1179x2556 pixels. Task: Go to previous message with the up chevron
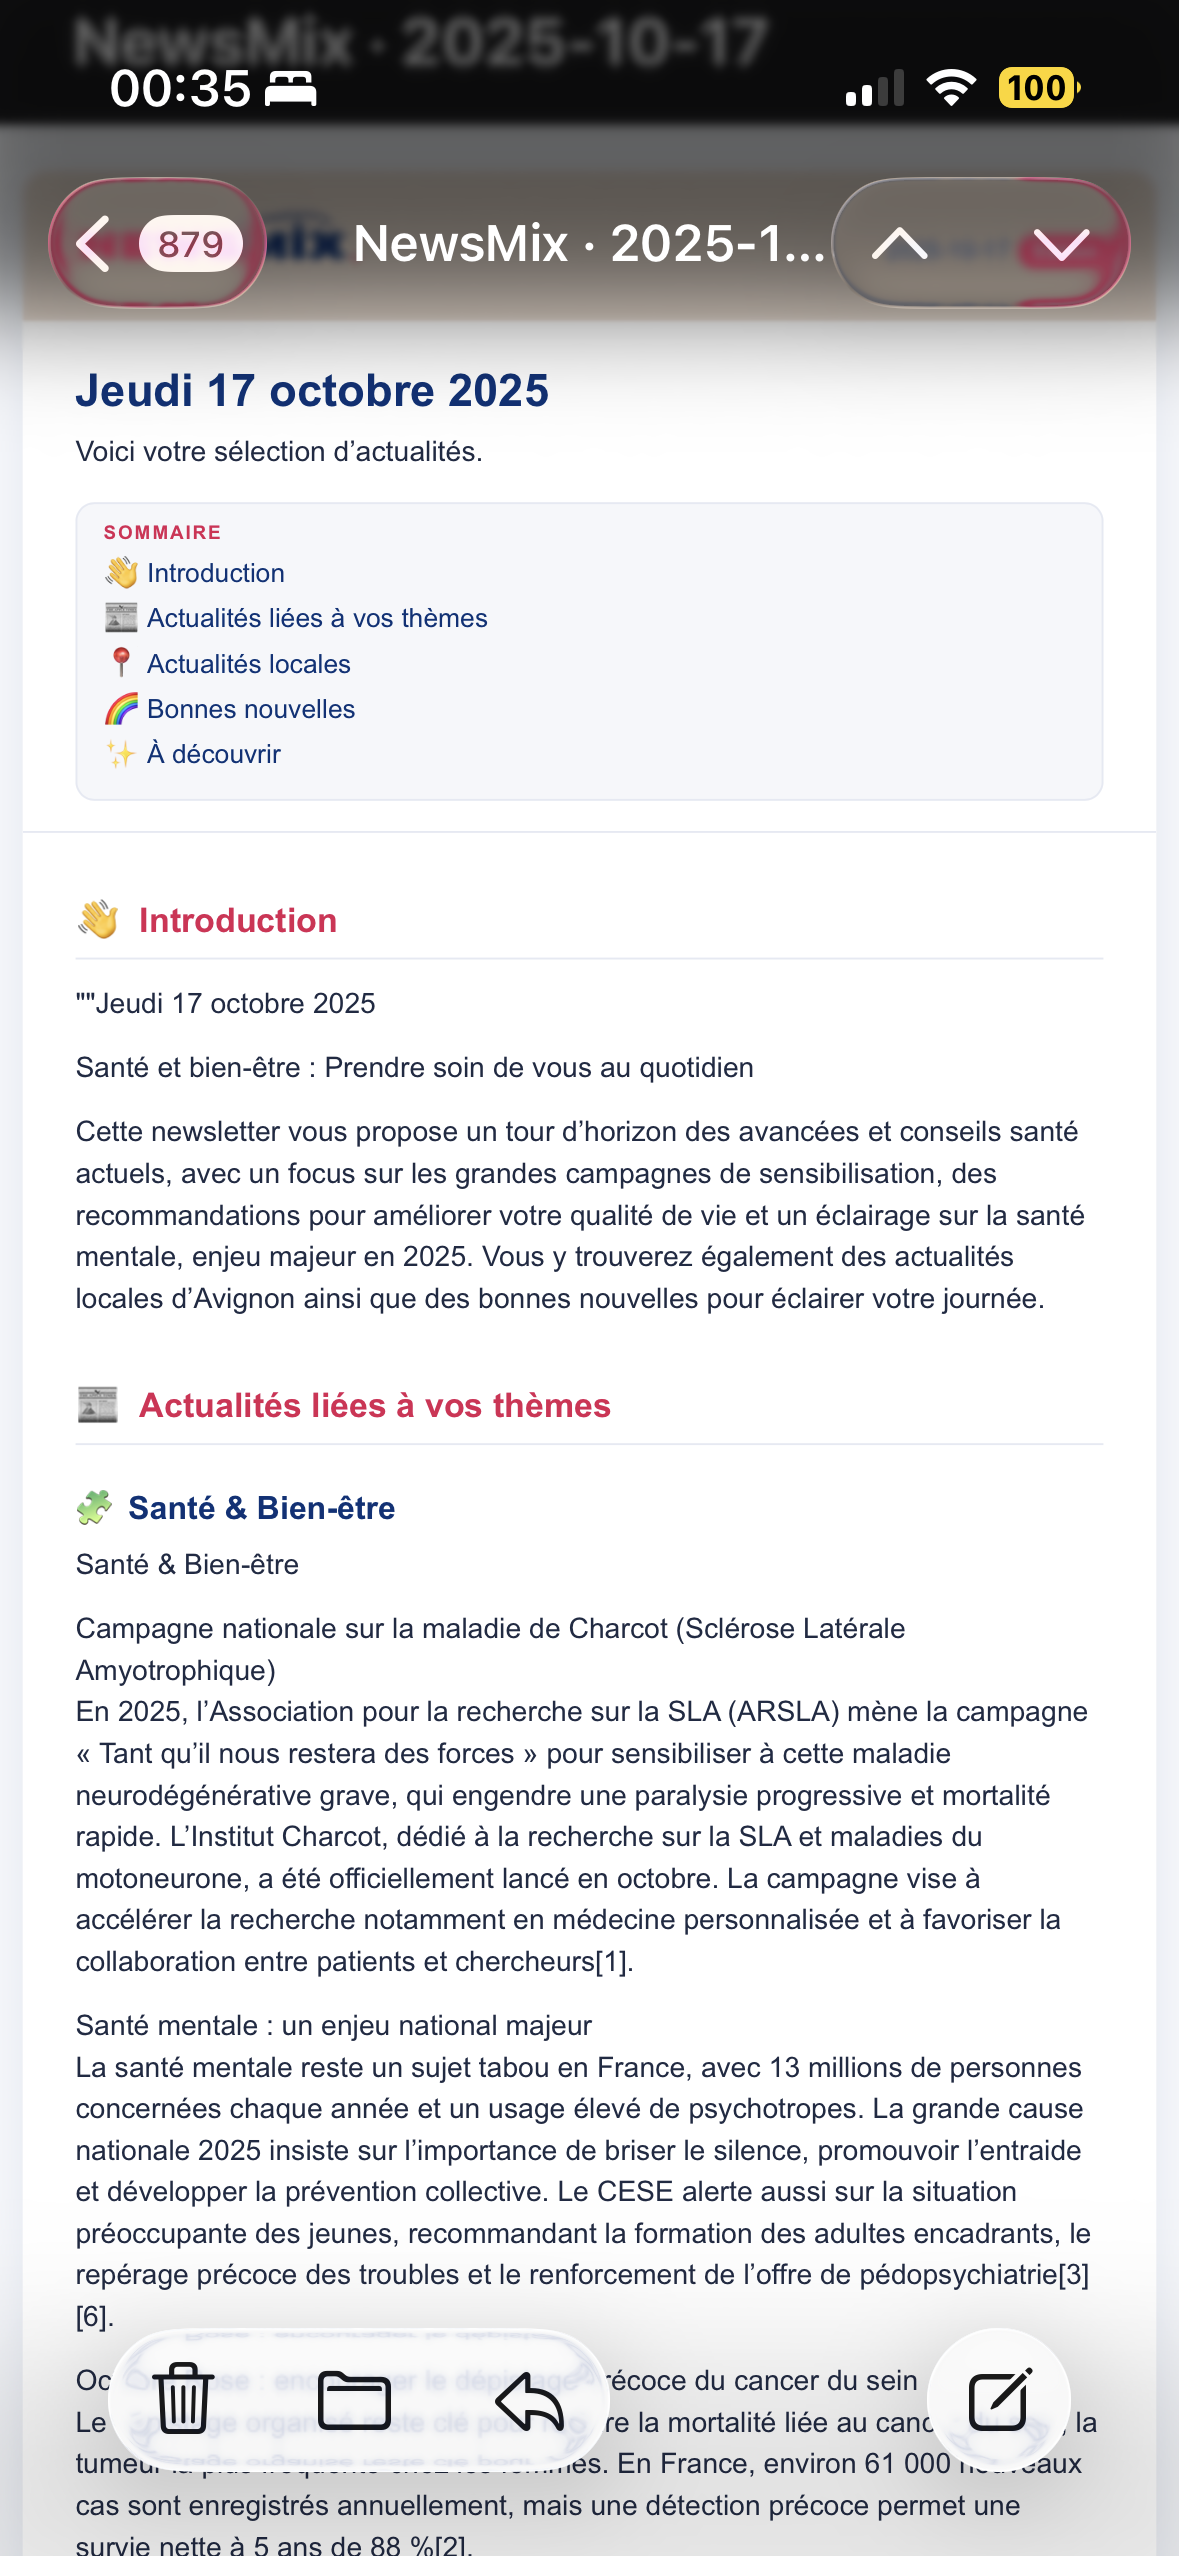pyautogui.click(x=901, y=245)
